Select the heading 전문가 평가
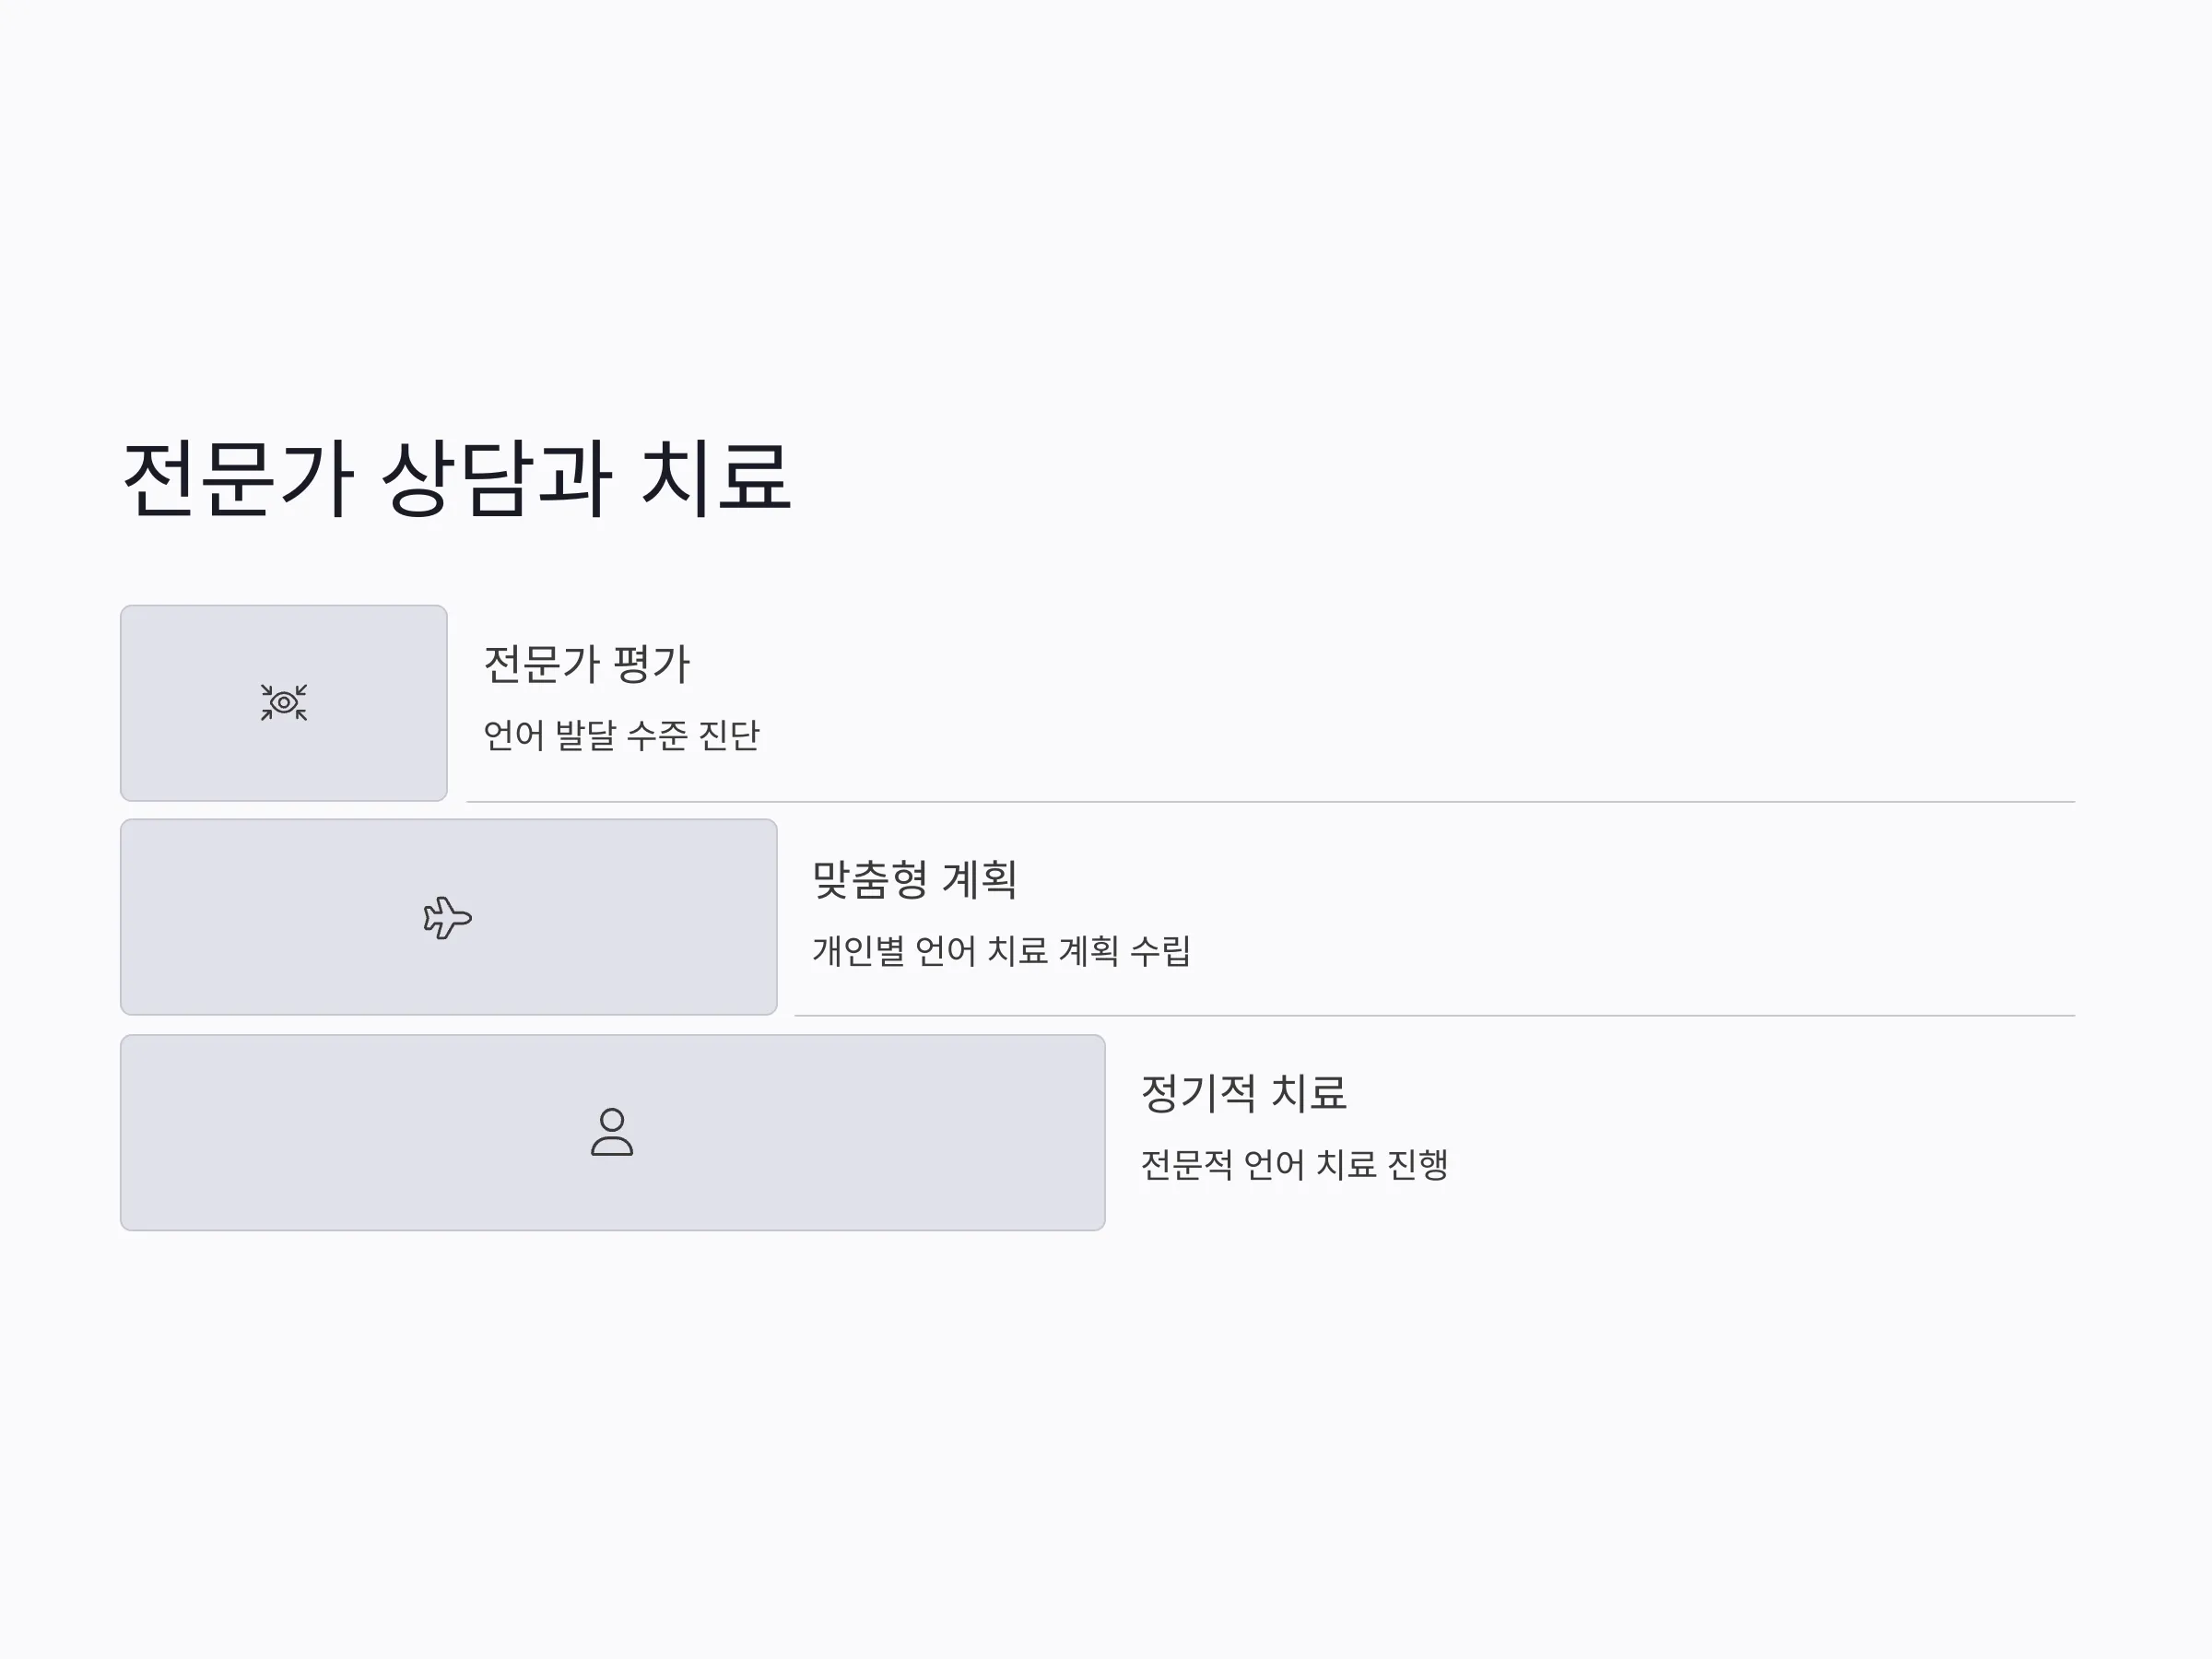The image size is (2212, 1659). coord(587,664)
